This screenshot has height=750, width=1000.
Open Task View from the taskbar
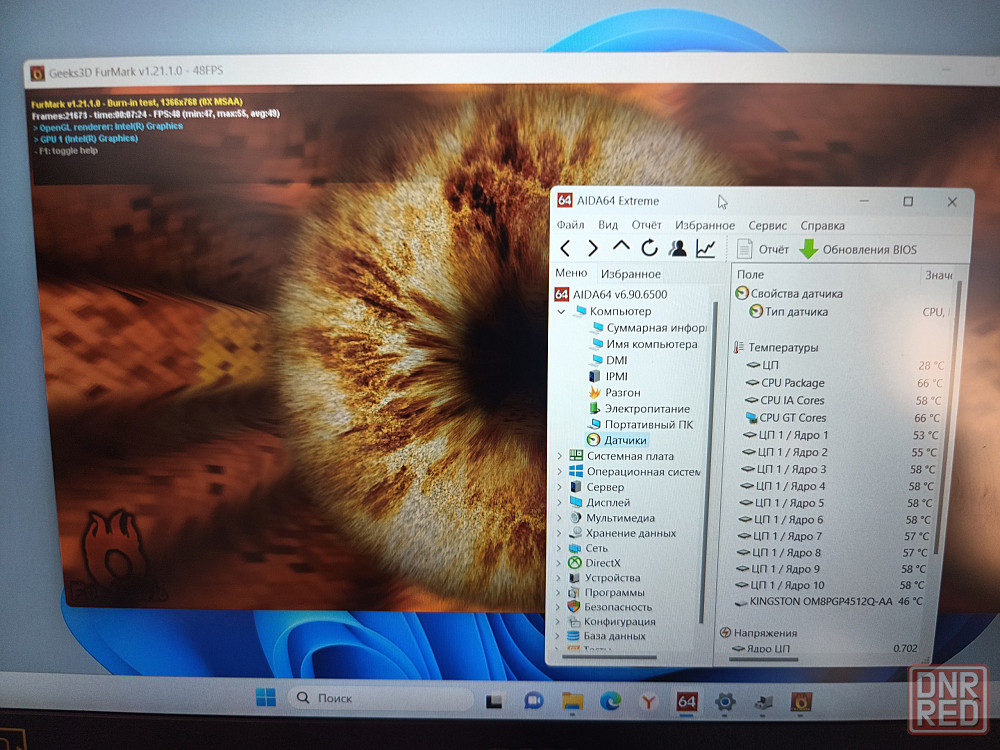494,701
